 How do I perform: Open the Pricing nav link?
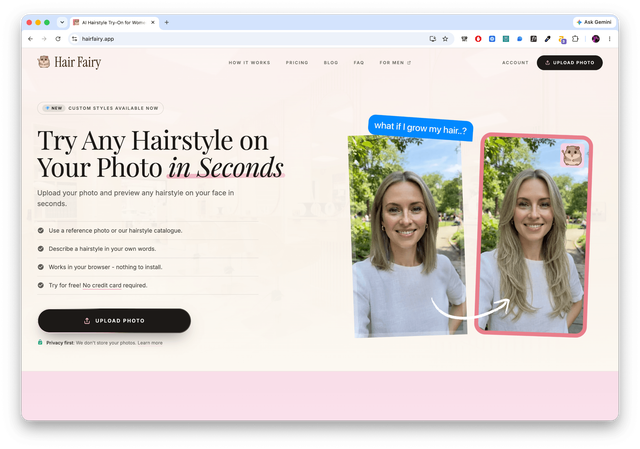click(297, 62)
